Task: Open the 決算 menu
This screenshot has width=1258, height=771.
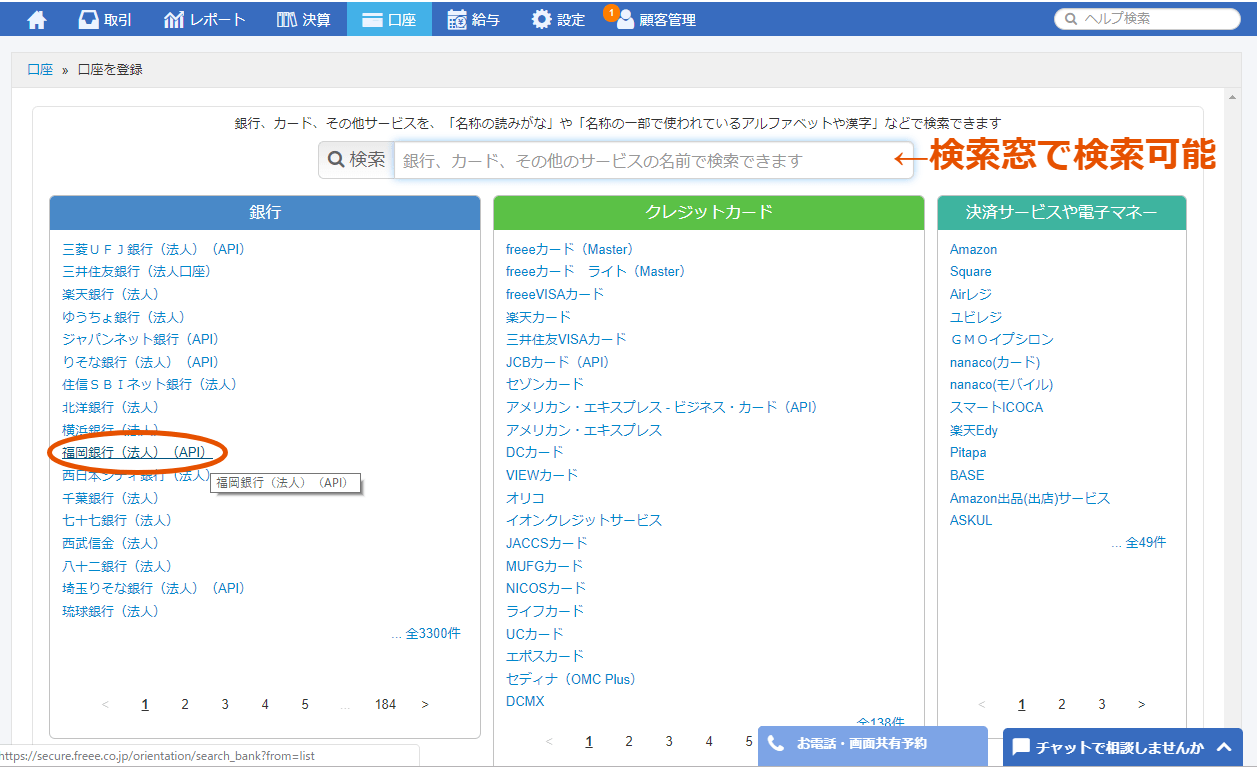Action: (x=303, y=19)
